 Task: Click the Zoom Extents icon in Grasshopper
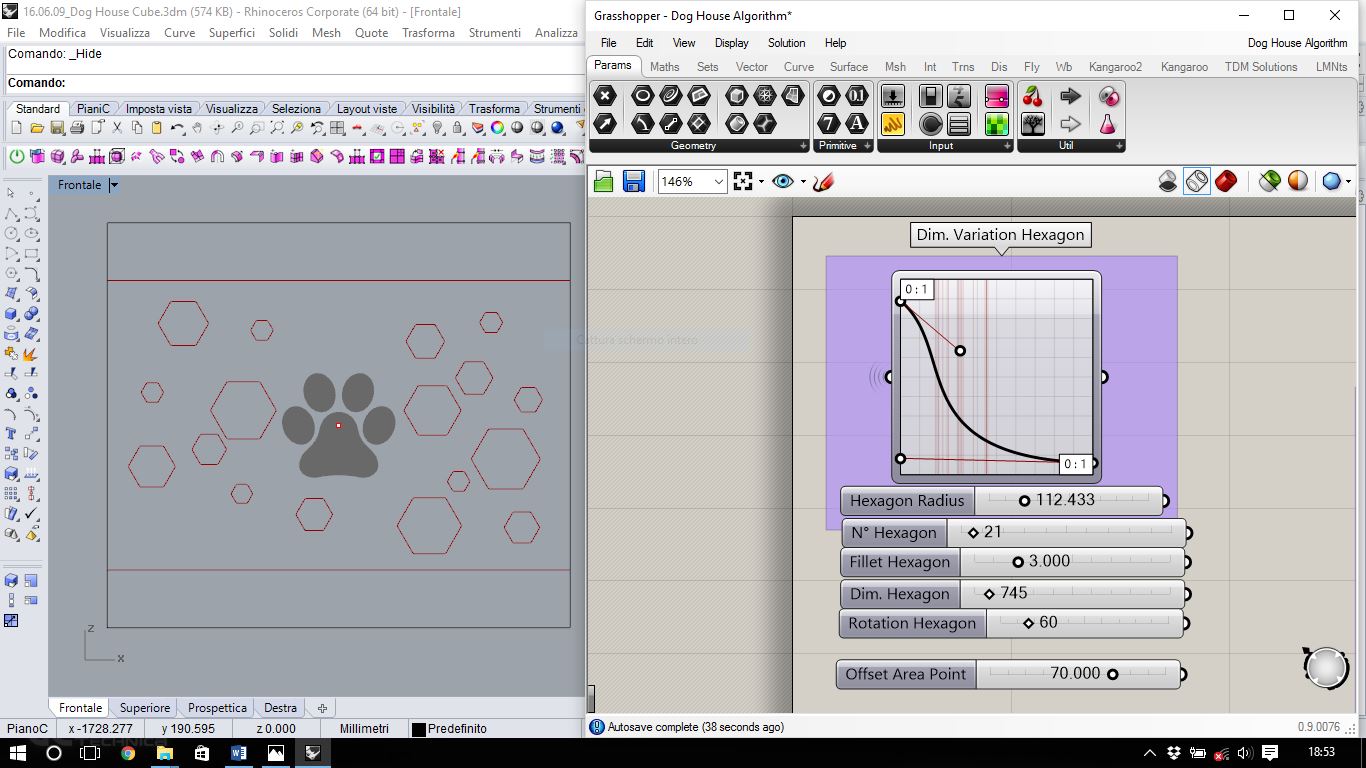pos(742,181)
